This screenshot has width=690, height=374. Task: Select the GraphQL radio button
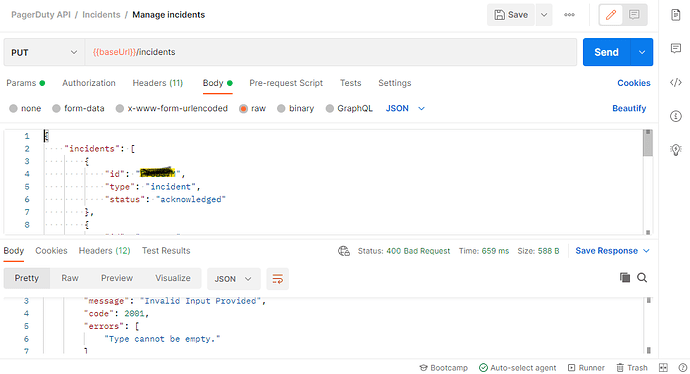[330, 109]
